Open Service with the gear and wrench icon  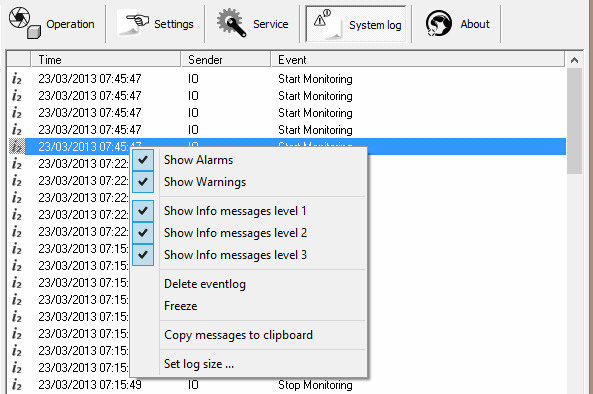(x=252, y=23)
